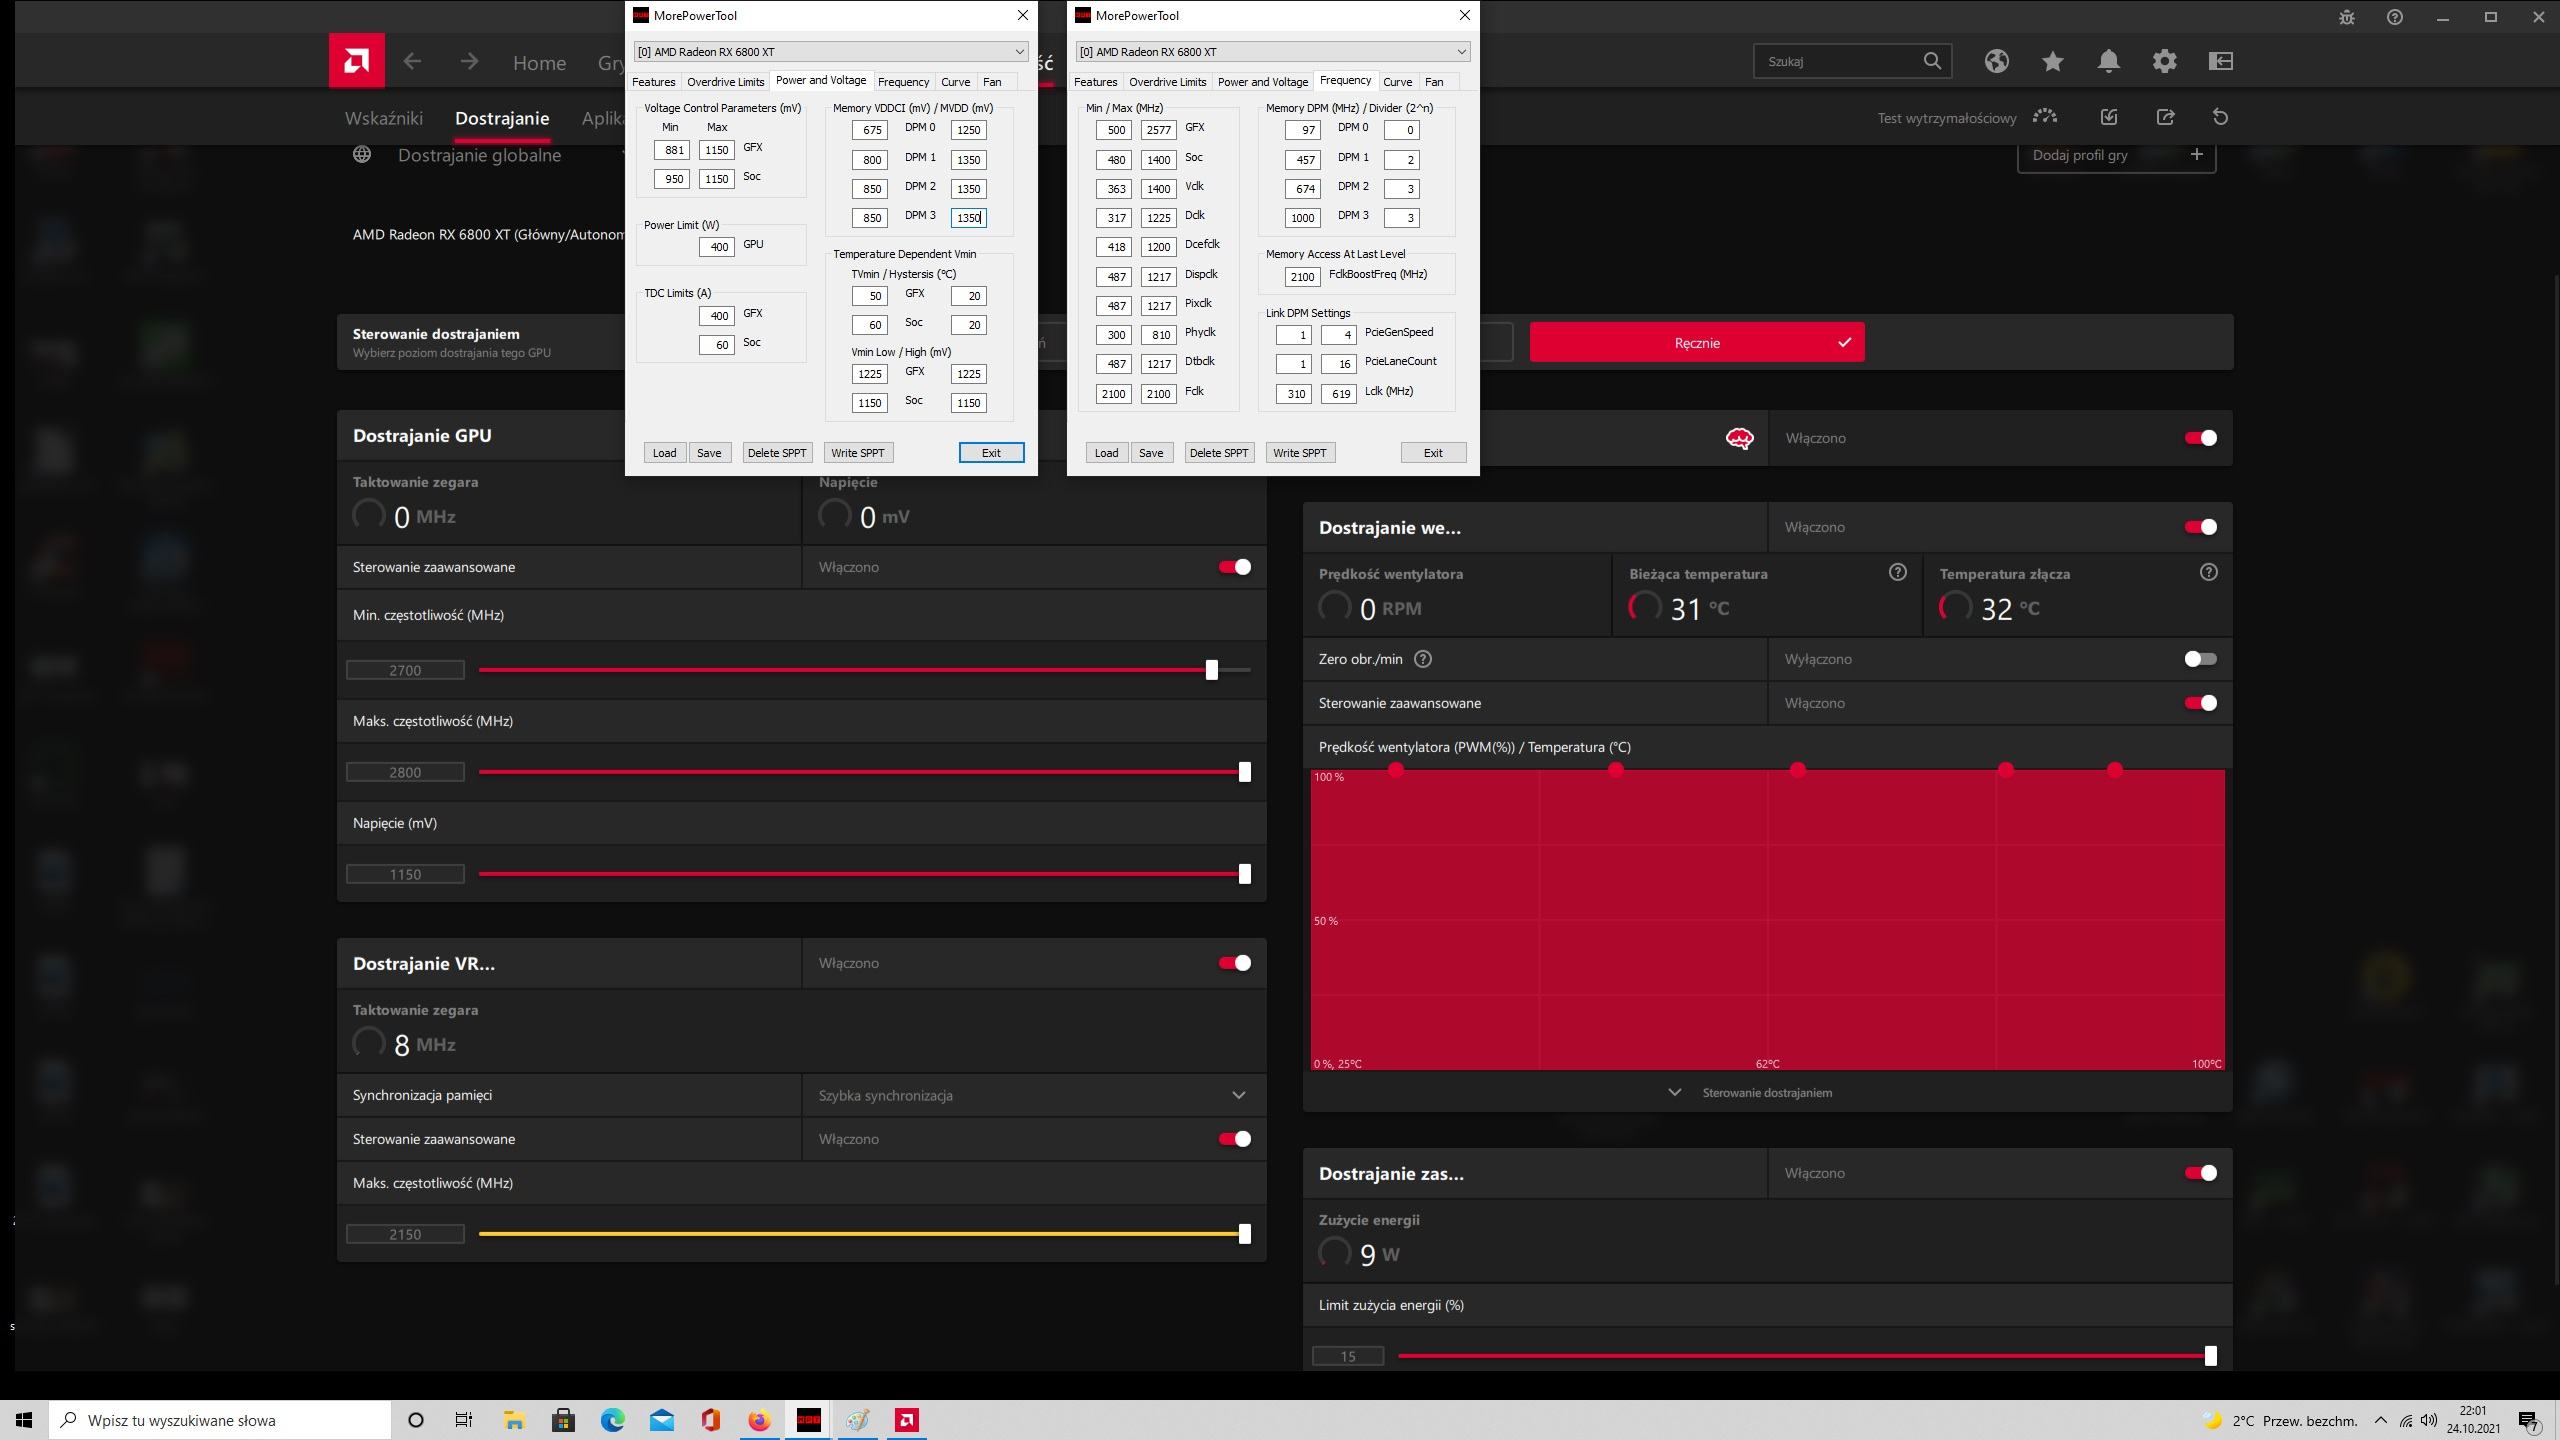Screen dimensions: 2560x1440
Task: Open Task View on the taskbar
Action: tap(464, 1420)
